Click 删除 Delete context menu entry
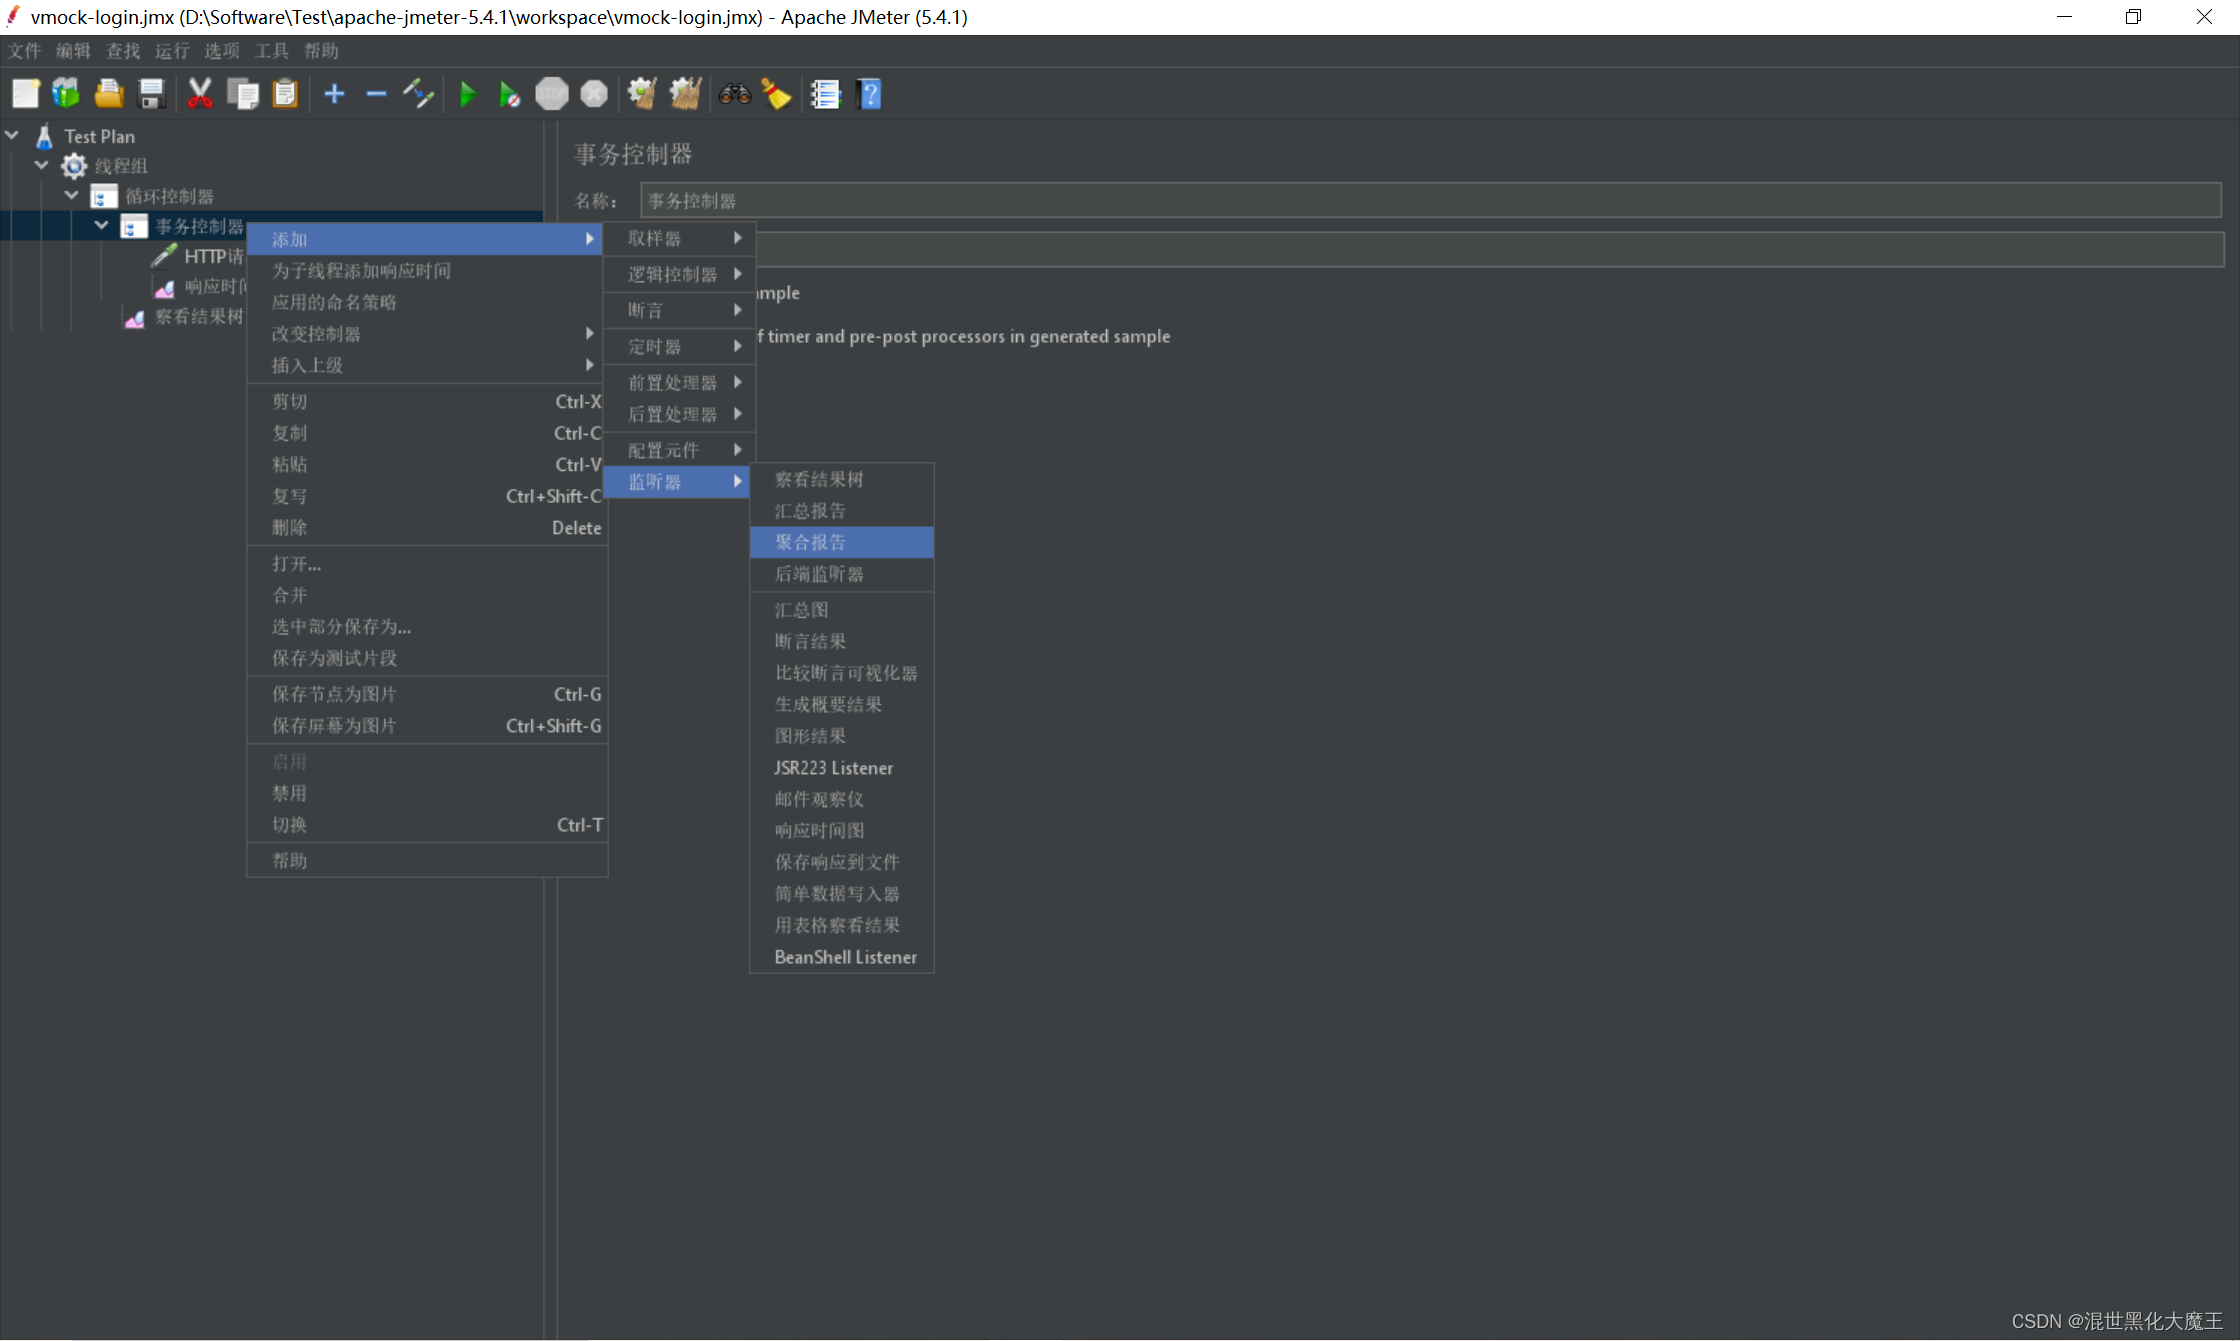The height and width of the screenshot is (1341, 2240). [x=290, y=527]
